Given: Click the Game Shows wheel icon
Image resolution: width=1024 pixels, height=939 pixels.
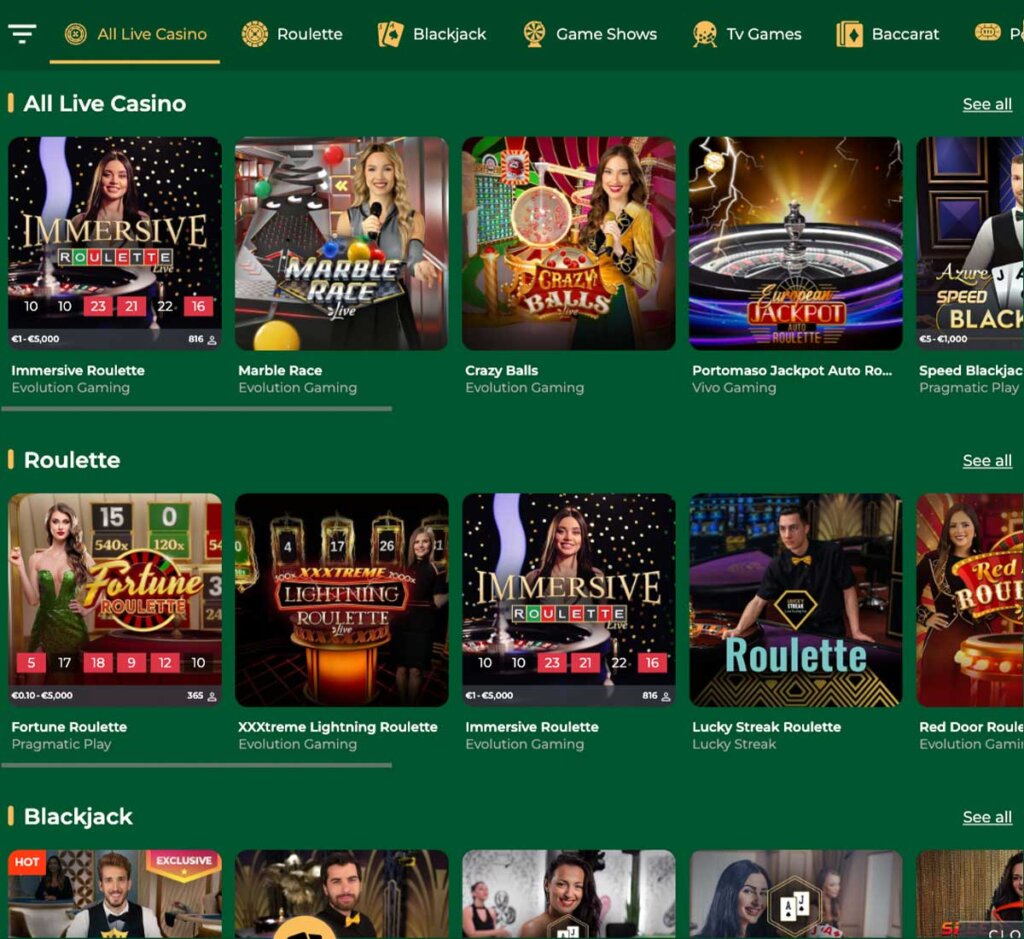Looking at the screenshot, I should click(534, 34).
